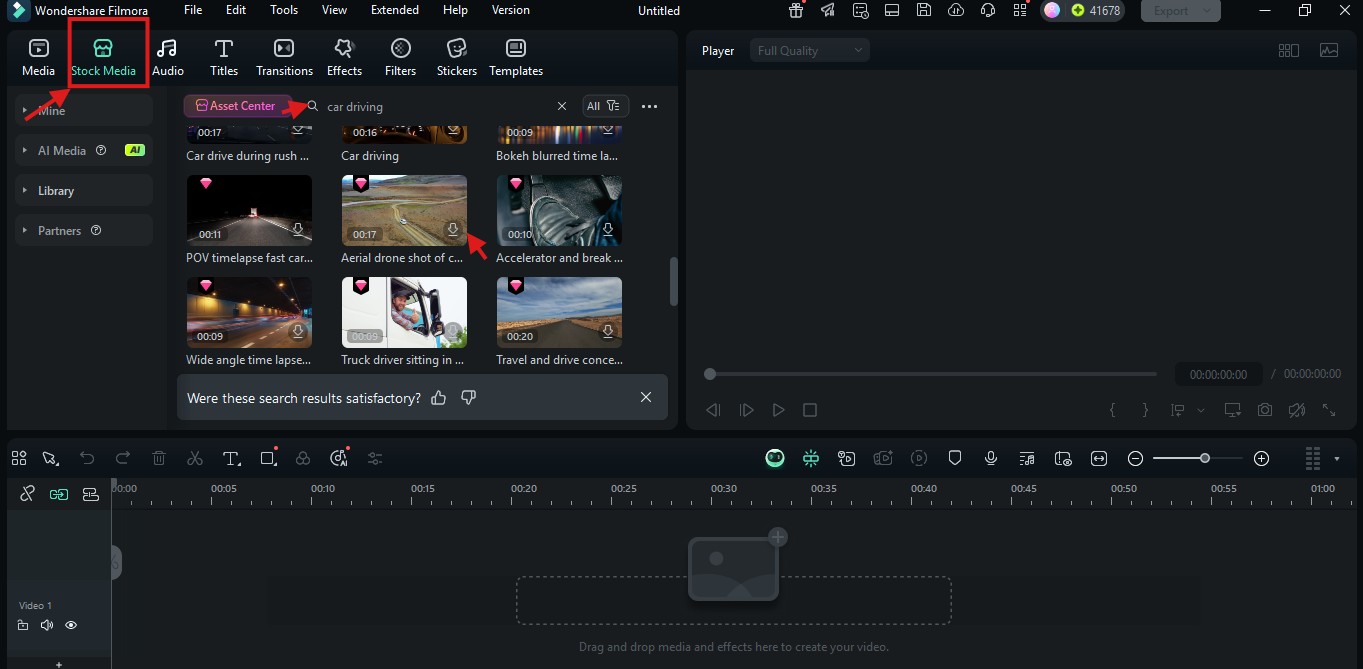Open the Extended menu
The image size is (1363, 669).
pyautogui.click(x=395, y=10)
